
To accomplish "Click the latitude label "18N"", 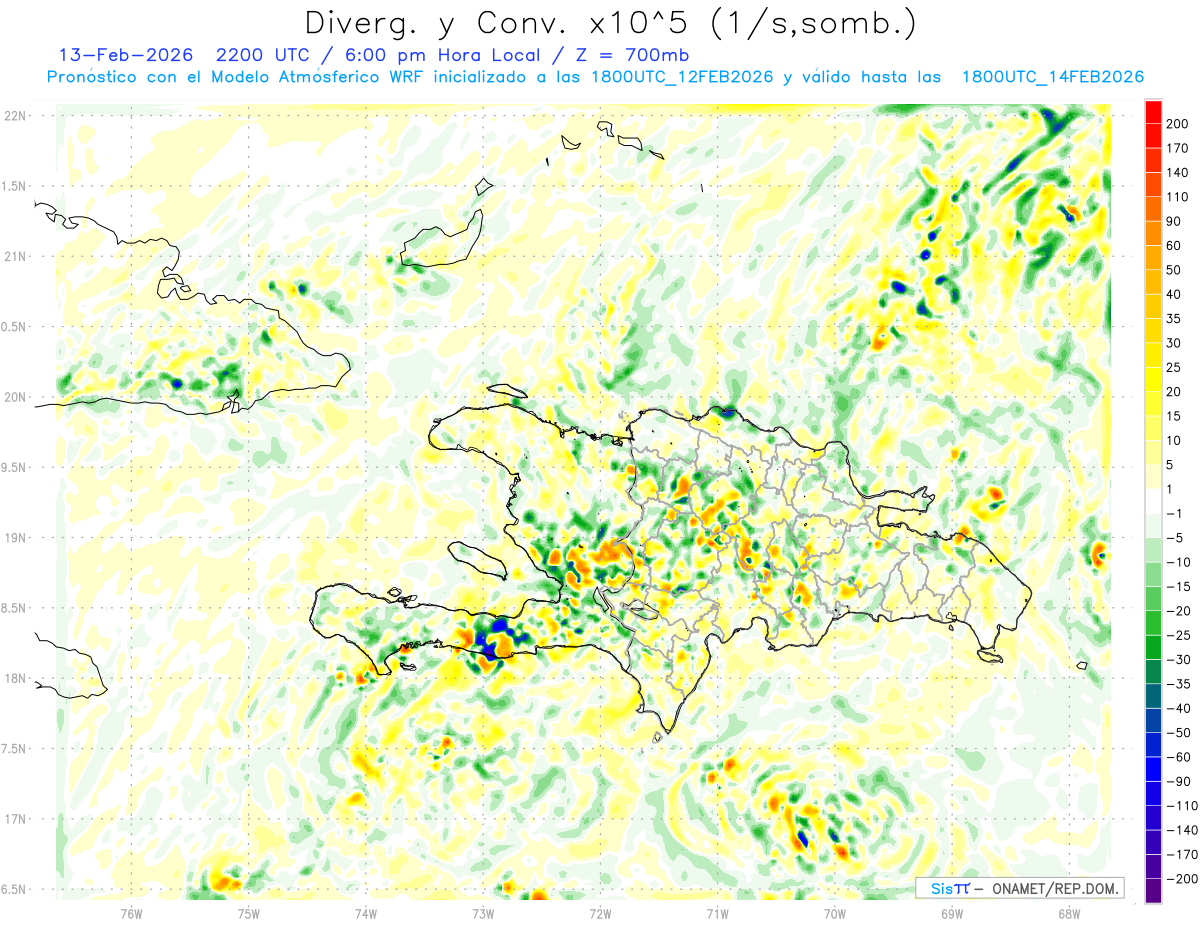I will (x=15, y=679).
